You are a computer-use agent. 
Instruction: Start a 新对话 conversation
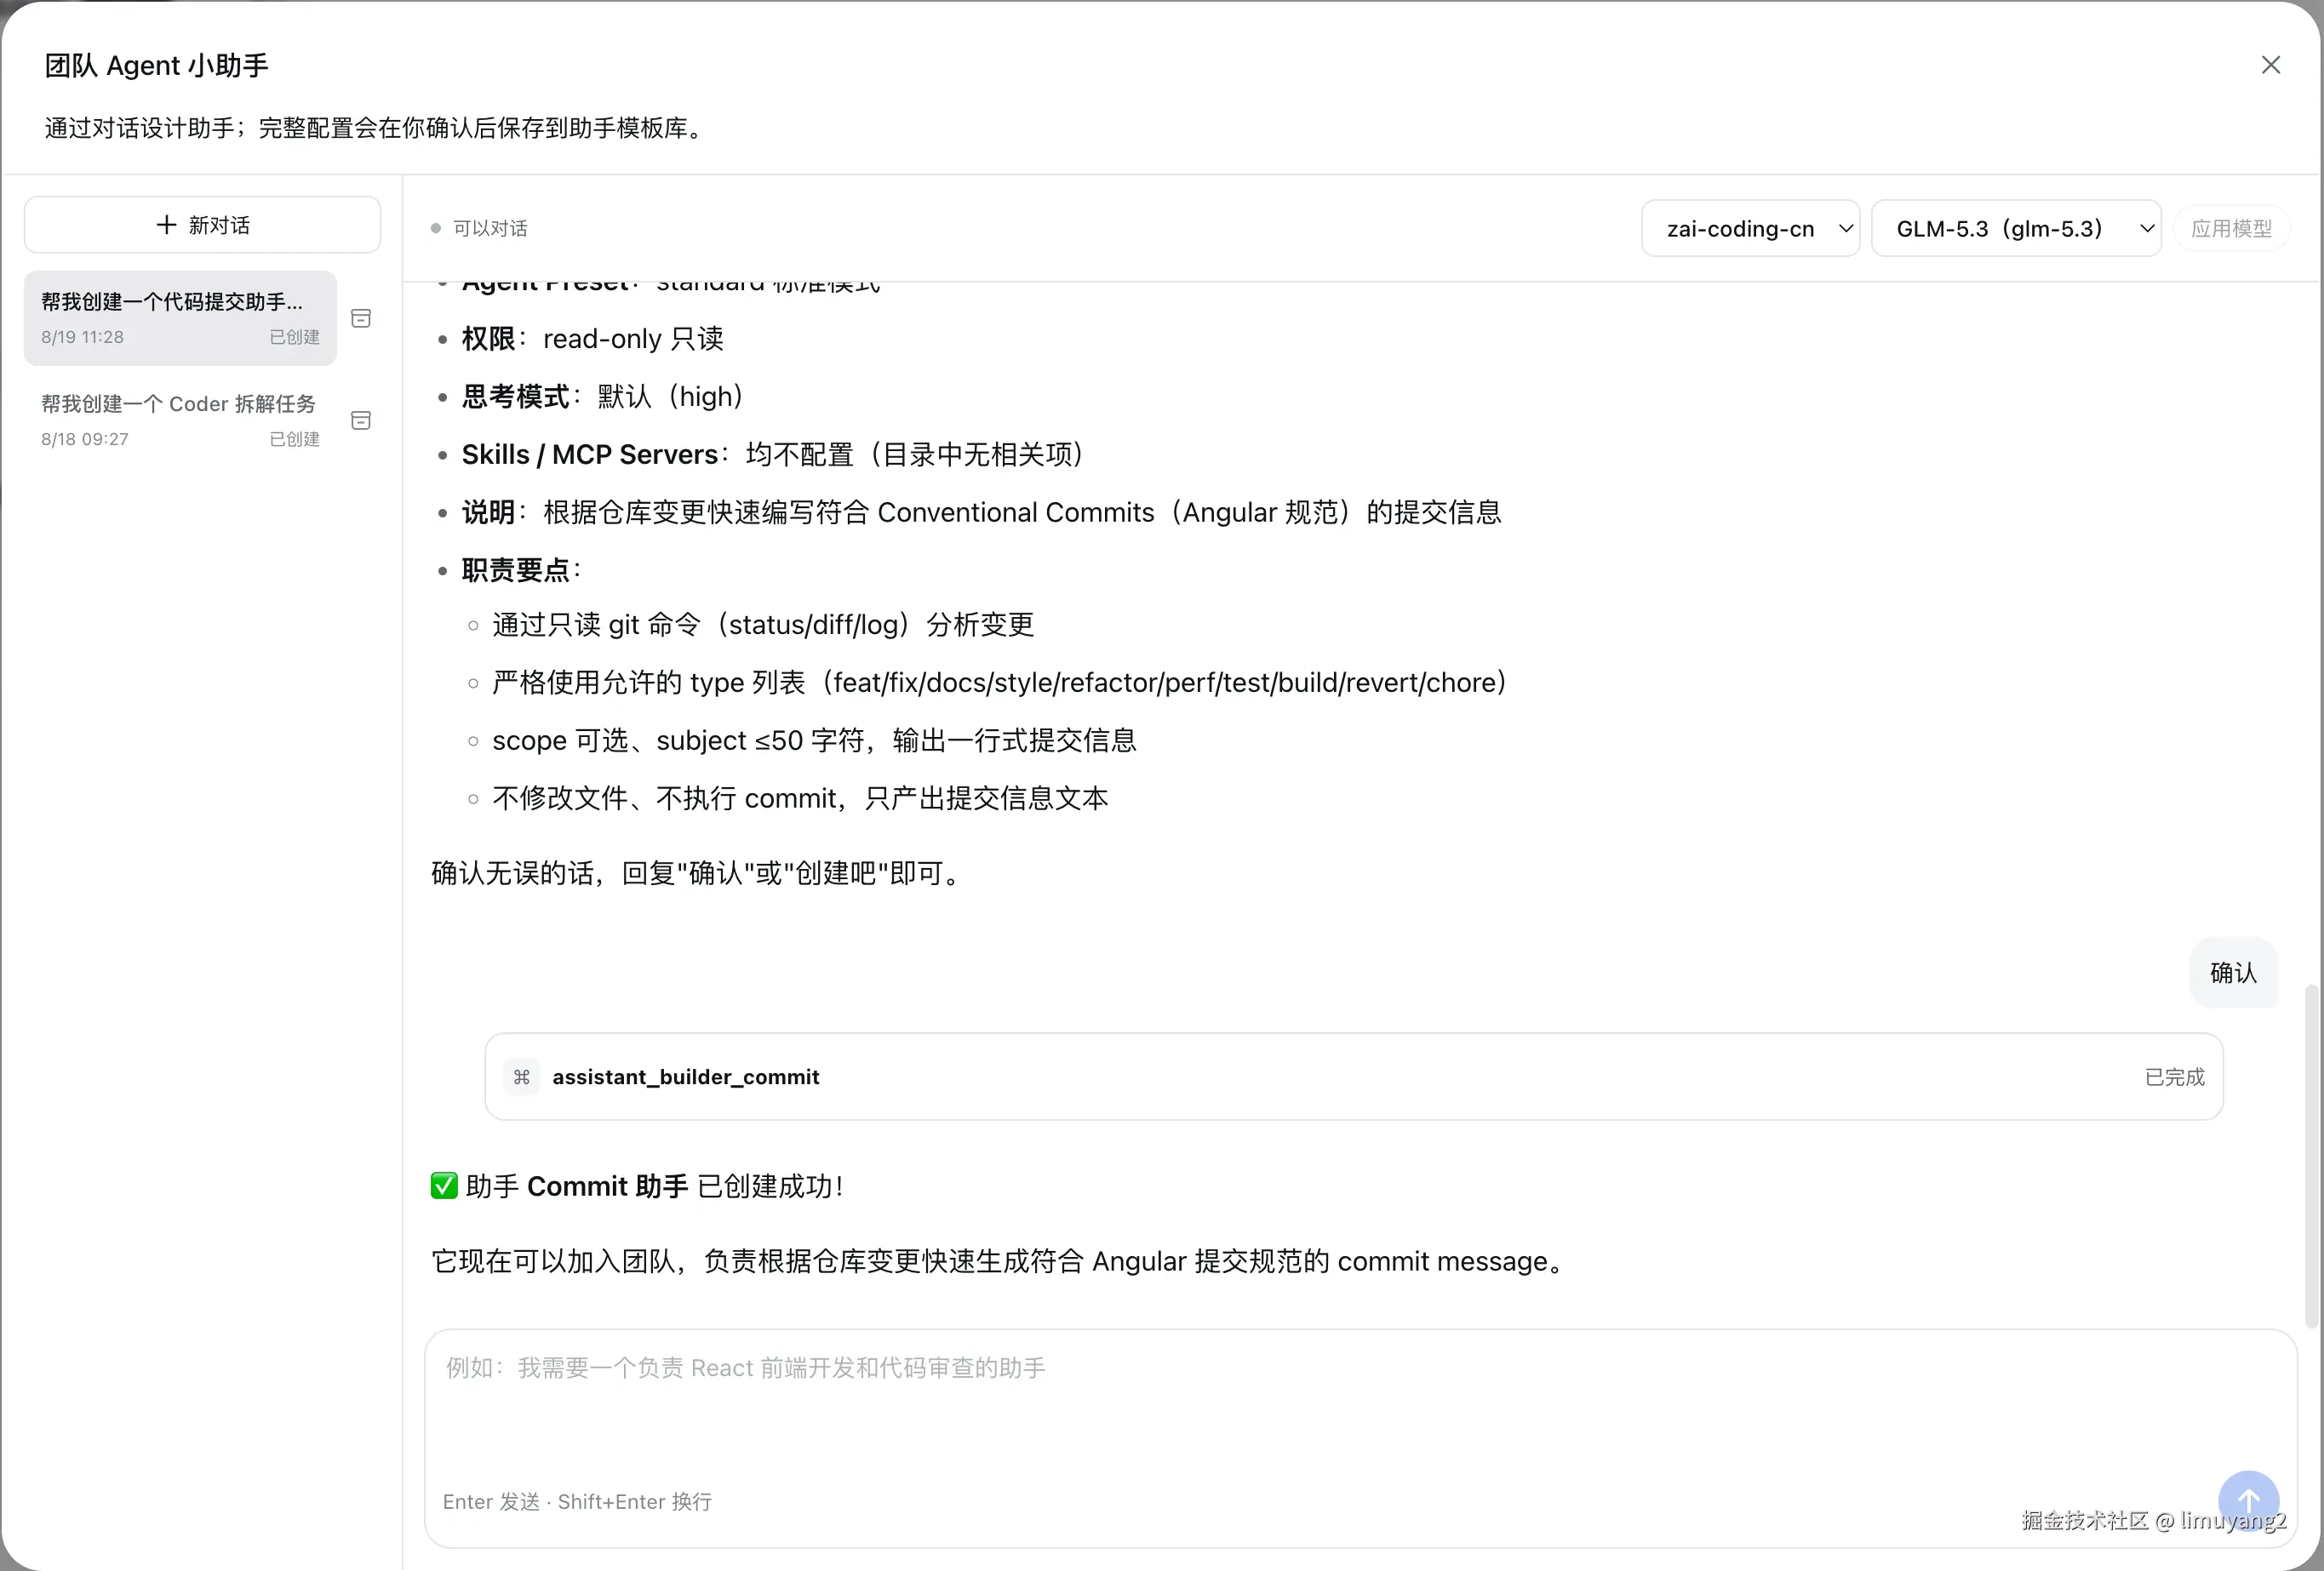[x=202, y=225]
